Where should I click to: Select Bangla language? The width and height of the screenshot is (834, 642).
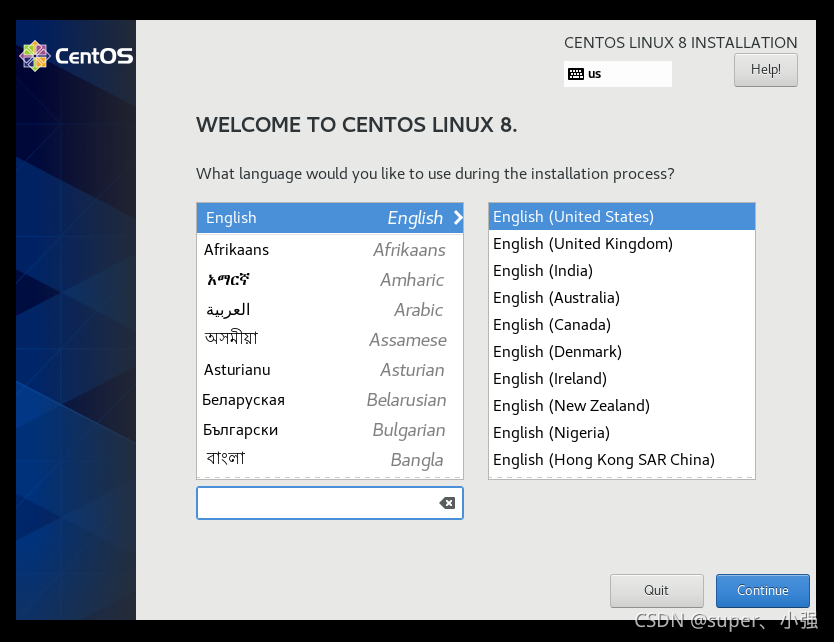(330, 460)
